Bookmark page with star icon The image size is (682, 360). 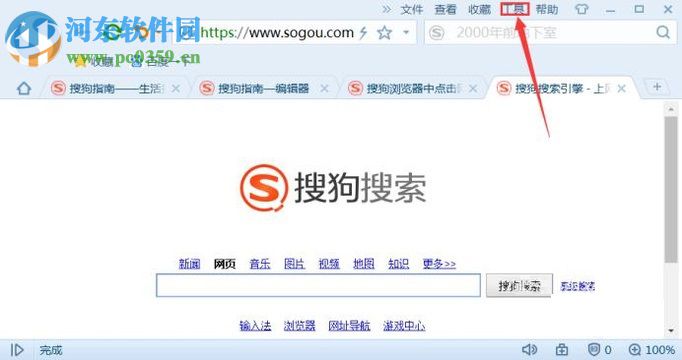pyautogui.click(x=384, y=33)
